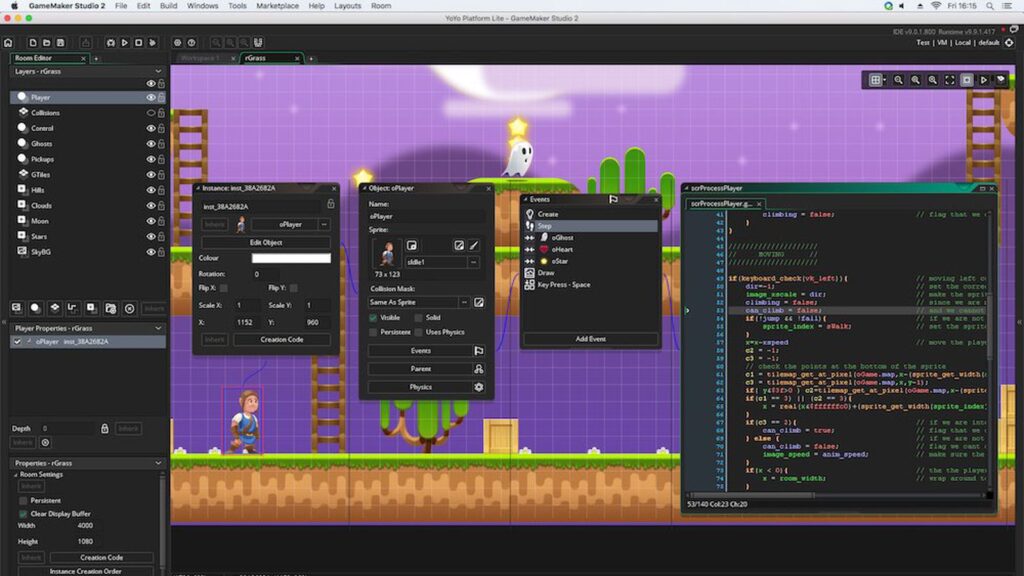Toggle the room grid icon
1024x576 pixels.
[x=875, y=80]
